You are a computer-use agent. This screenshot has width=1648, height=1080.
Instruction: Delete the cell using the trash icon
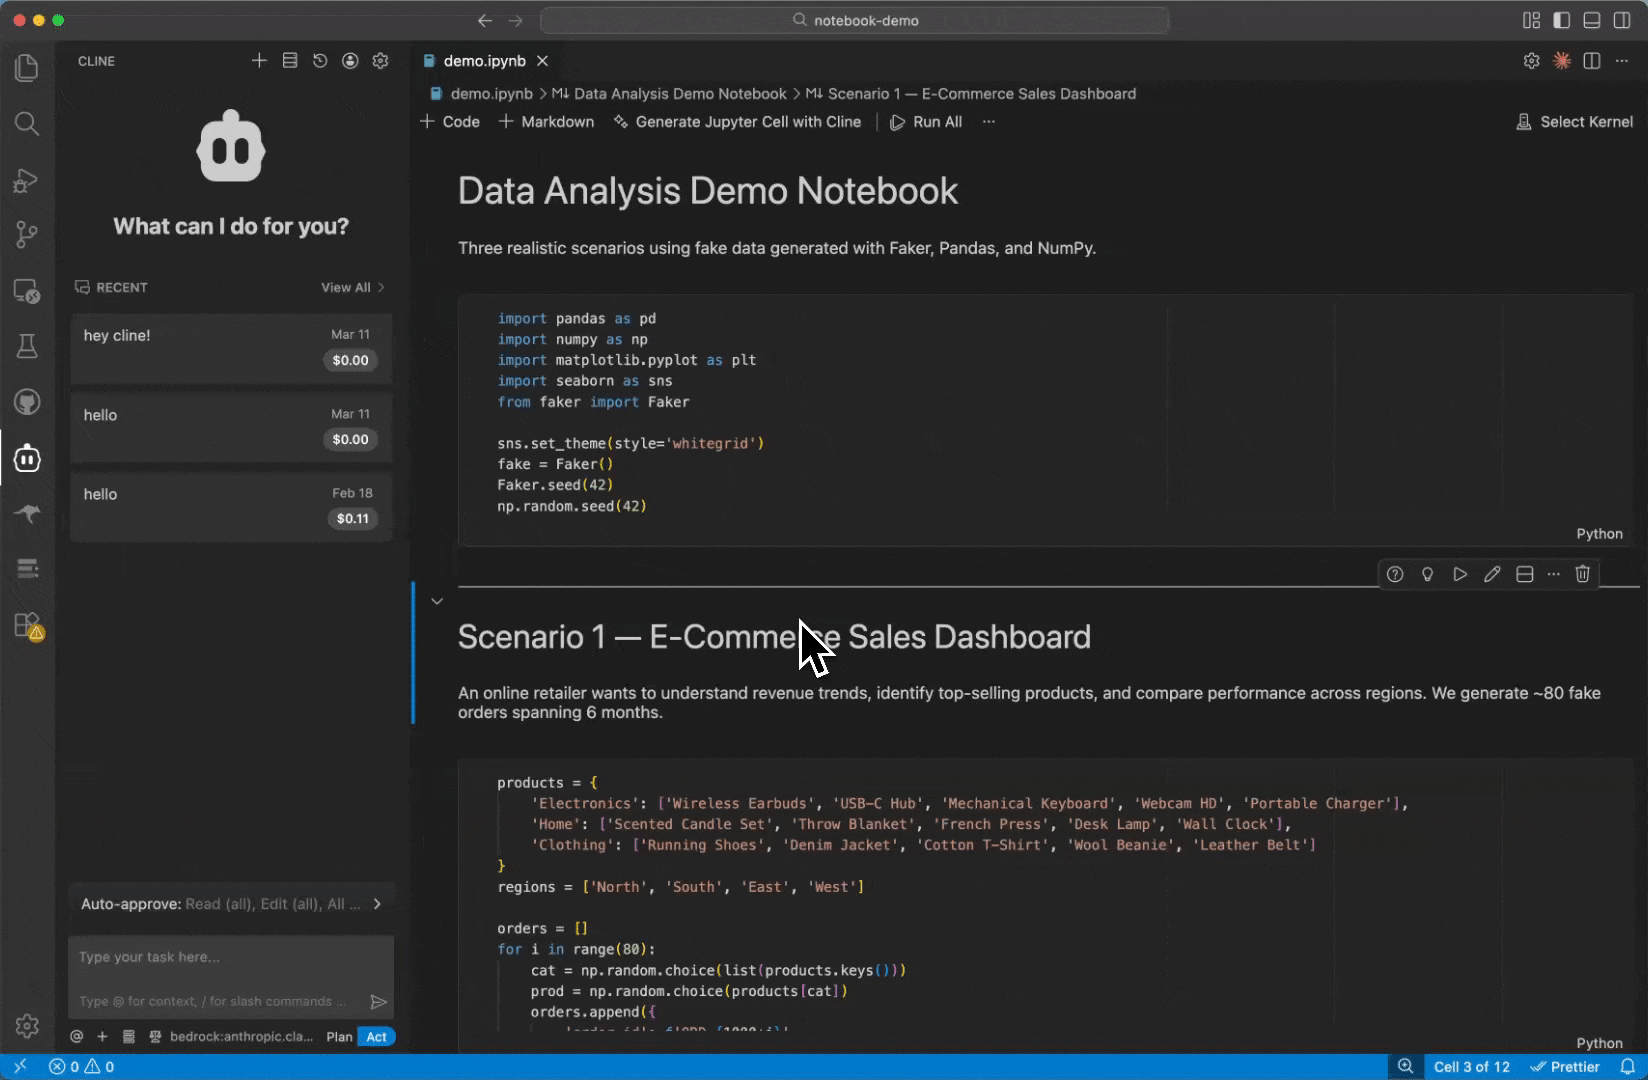1582,574
